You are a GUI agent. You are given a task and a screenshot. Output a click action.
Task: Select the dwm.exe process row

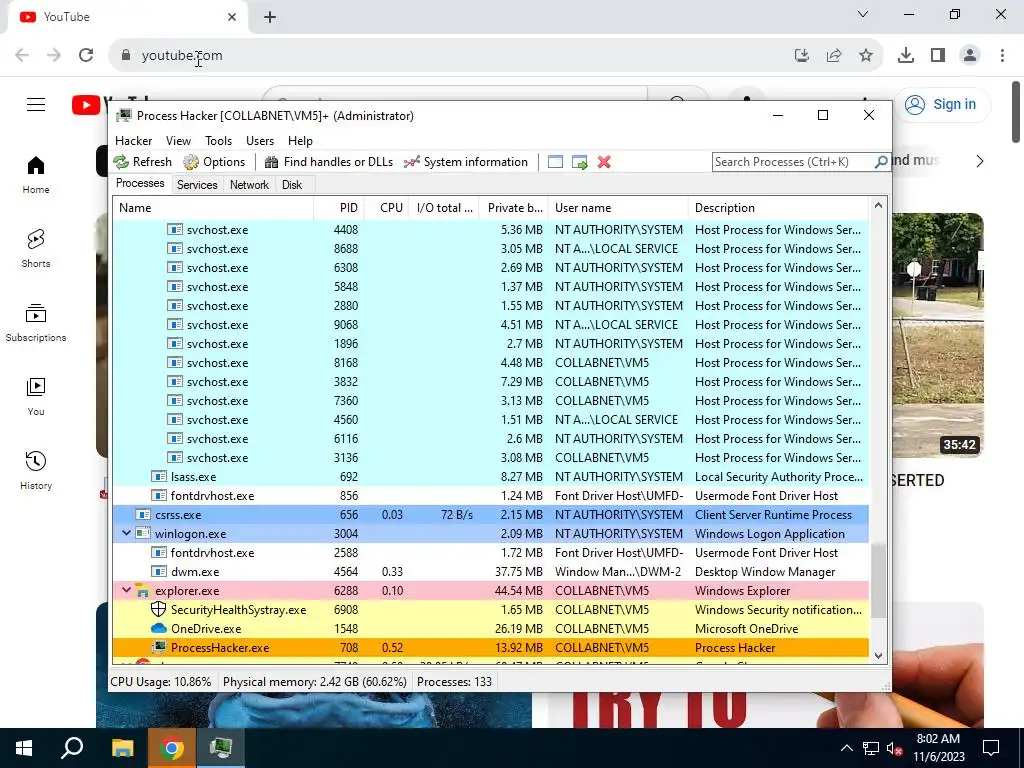tap(490, 571)
